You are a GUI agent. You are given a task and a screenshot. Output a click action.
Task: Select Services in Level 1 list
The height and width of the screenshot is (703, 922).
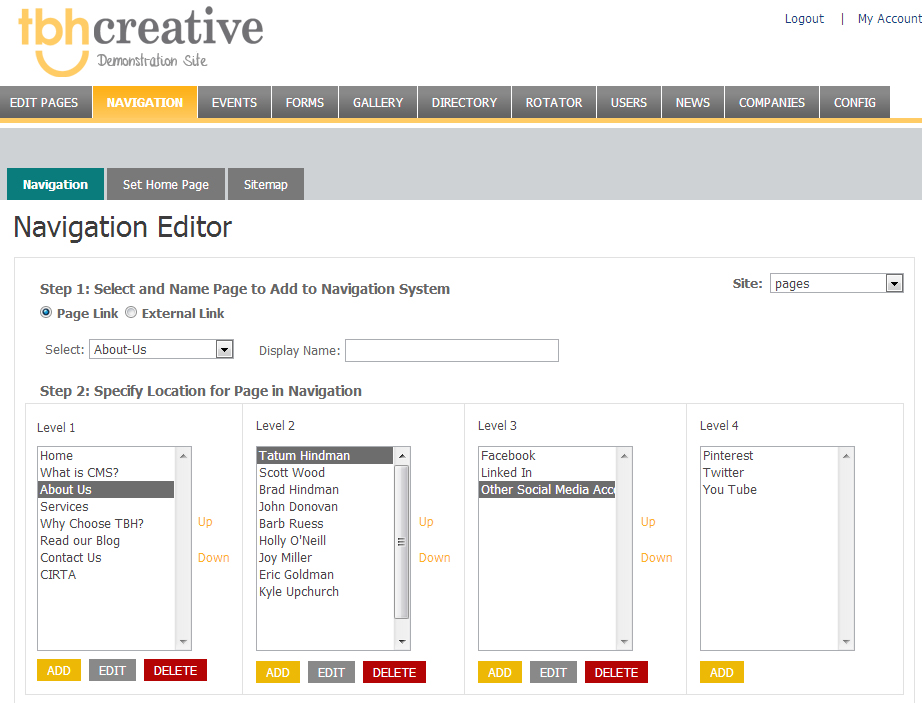coord(65,507)
